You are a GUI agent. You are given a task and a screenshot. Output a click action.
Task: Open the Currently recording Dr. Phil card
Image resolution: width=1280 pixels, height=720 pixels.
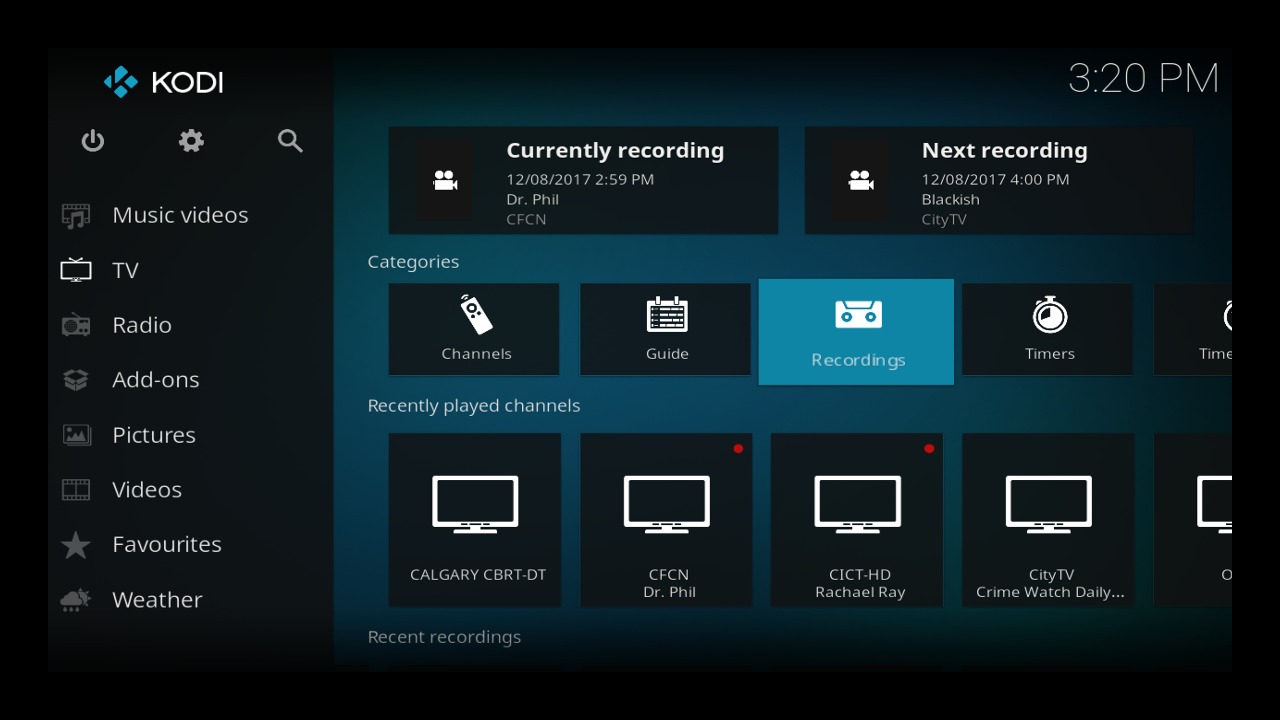click(x=583, y=181)
